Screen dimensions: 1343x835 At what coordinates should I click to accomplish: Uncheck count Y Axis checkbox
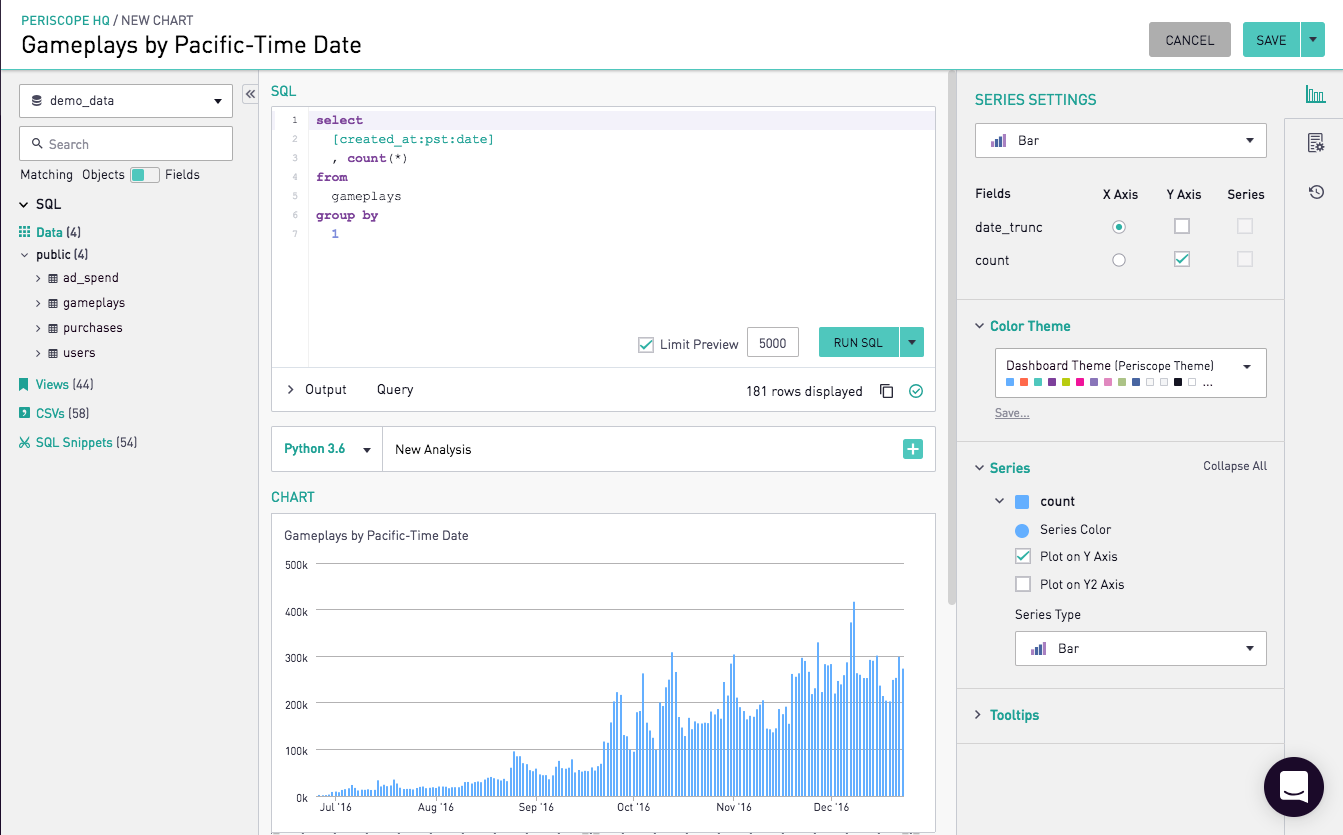[1182, 260]
